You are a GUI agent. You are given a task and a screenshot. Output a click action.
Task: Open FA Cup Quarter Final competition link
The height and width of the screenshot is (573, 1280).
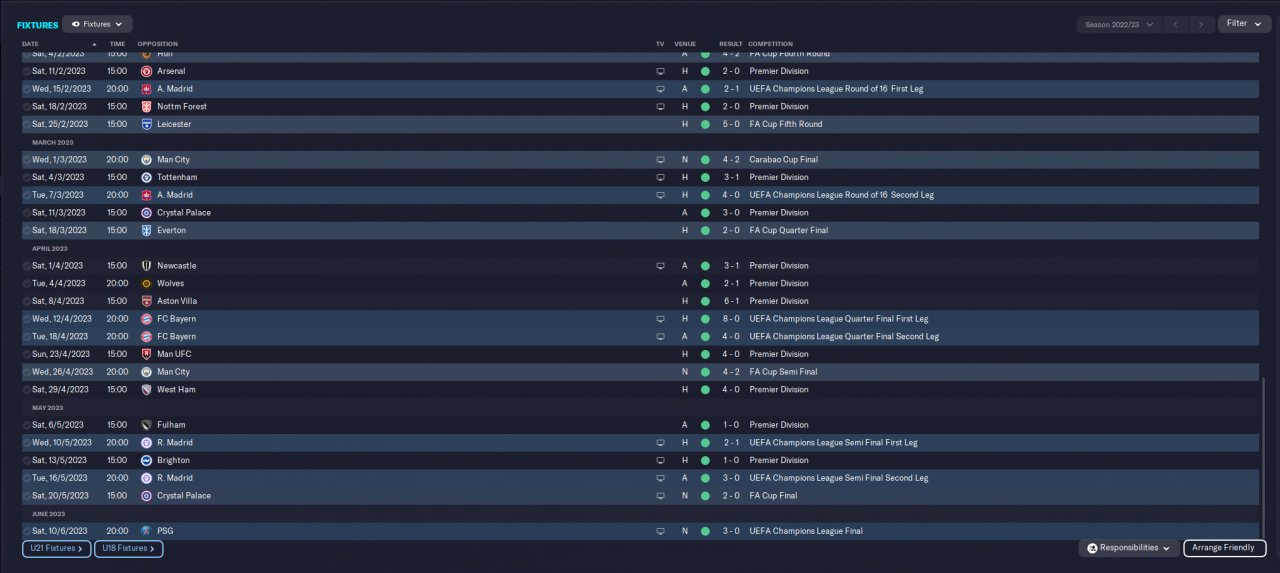click(x=788, y=230)
